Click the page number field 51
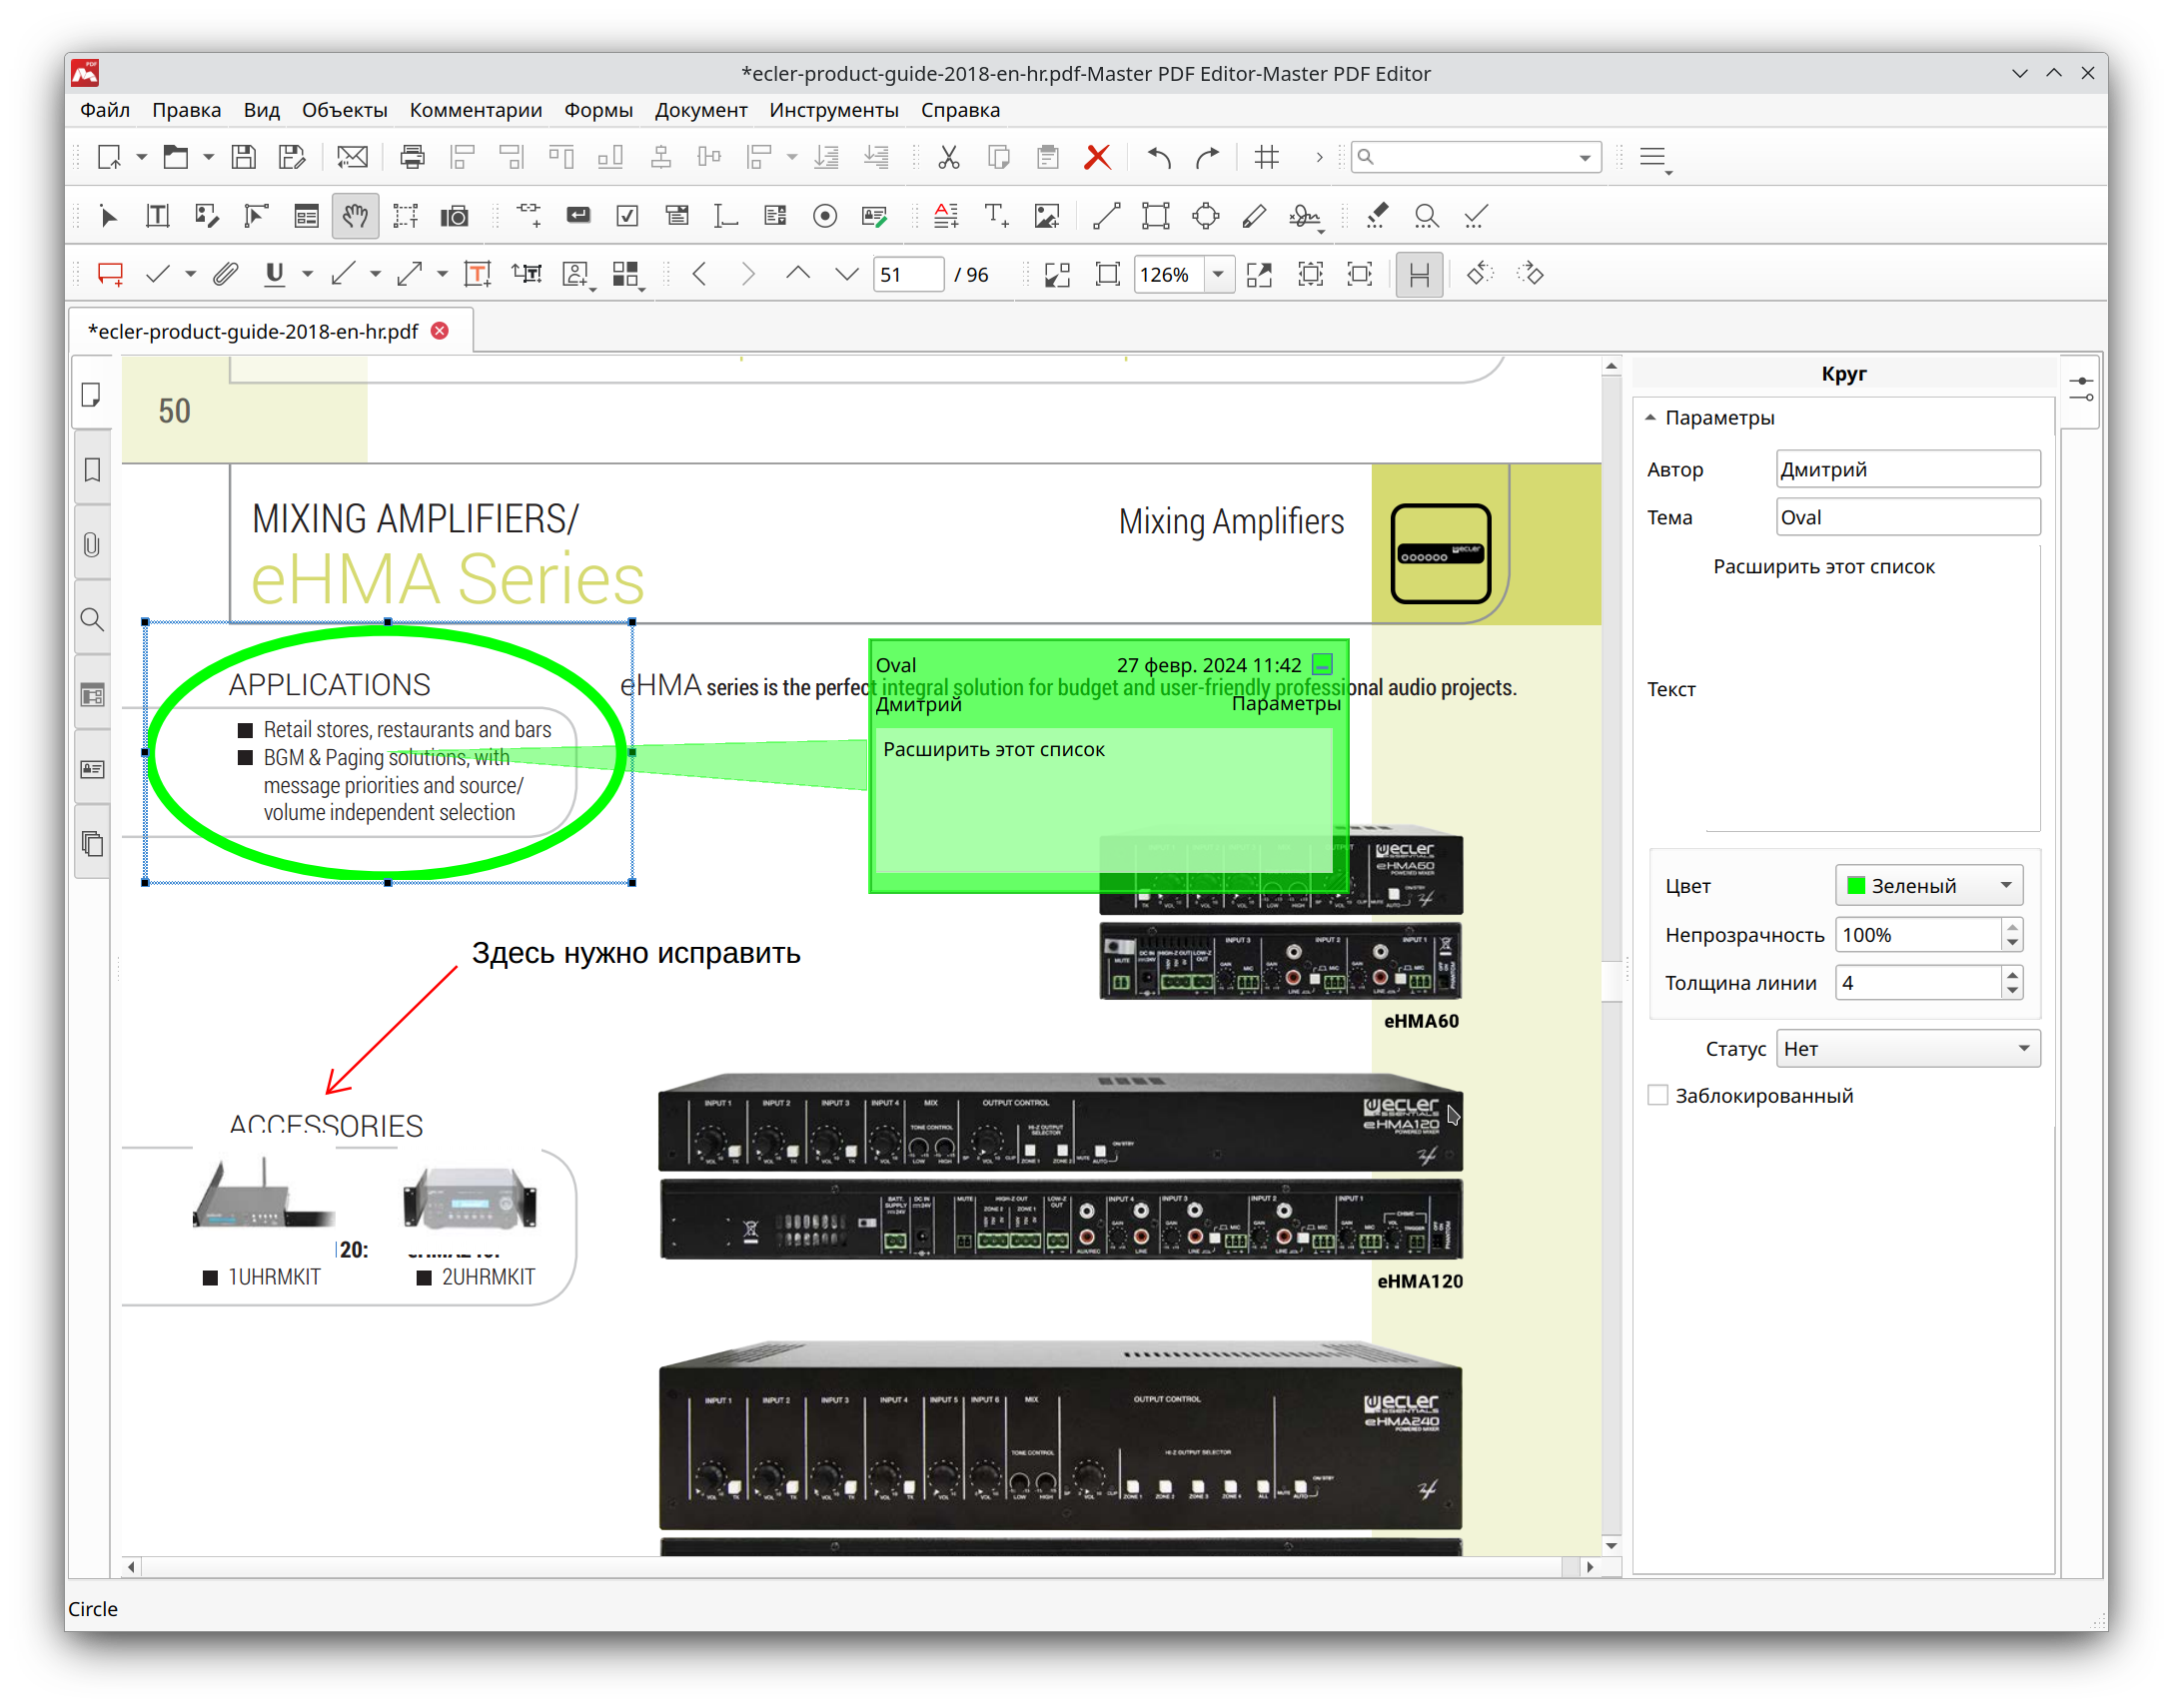The image size is (2173, 1708). tap(908, 274)
